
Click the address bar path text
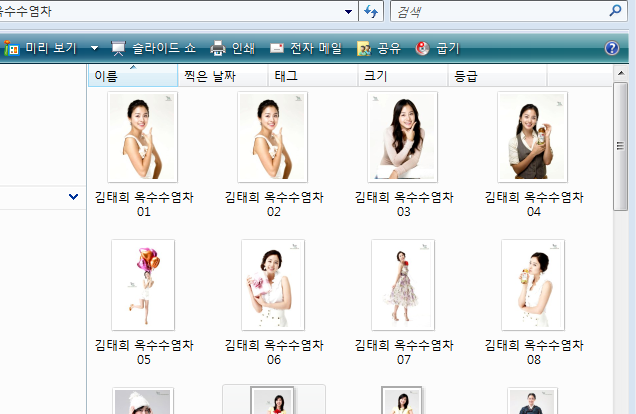click(x=26, y=11)
